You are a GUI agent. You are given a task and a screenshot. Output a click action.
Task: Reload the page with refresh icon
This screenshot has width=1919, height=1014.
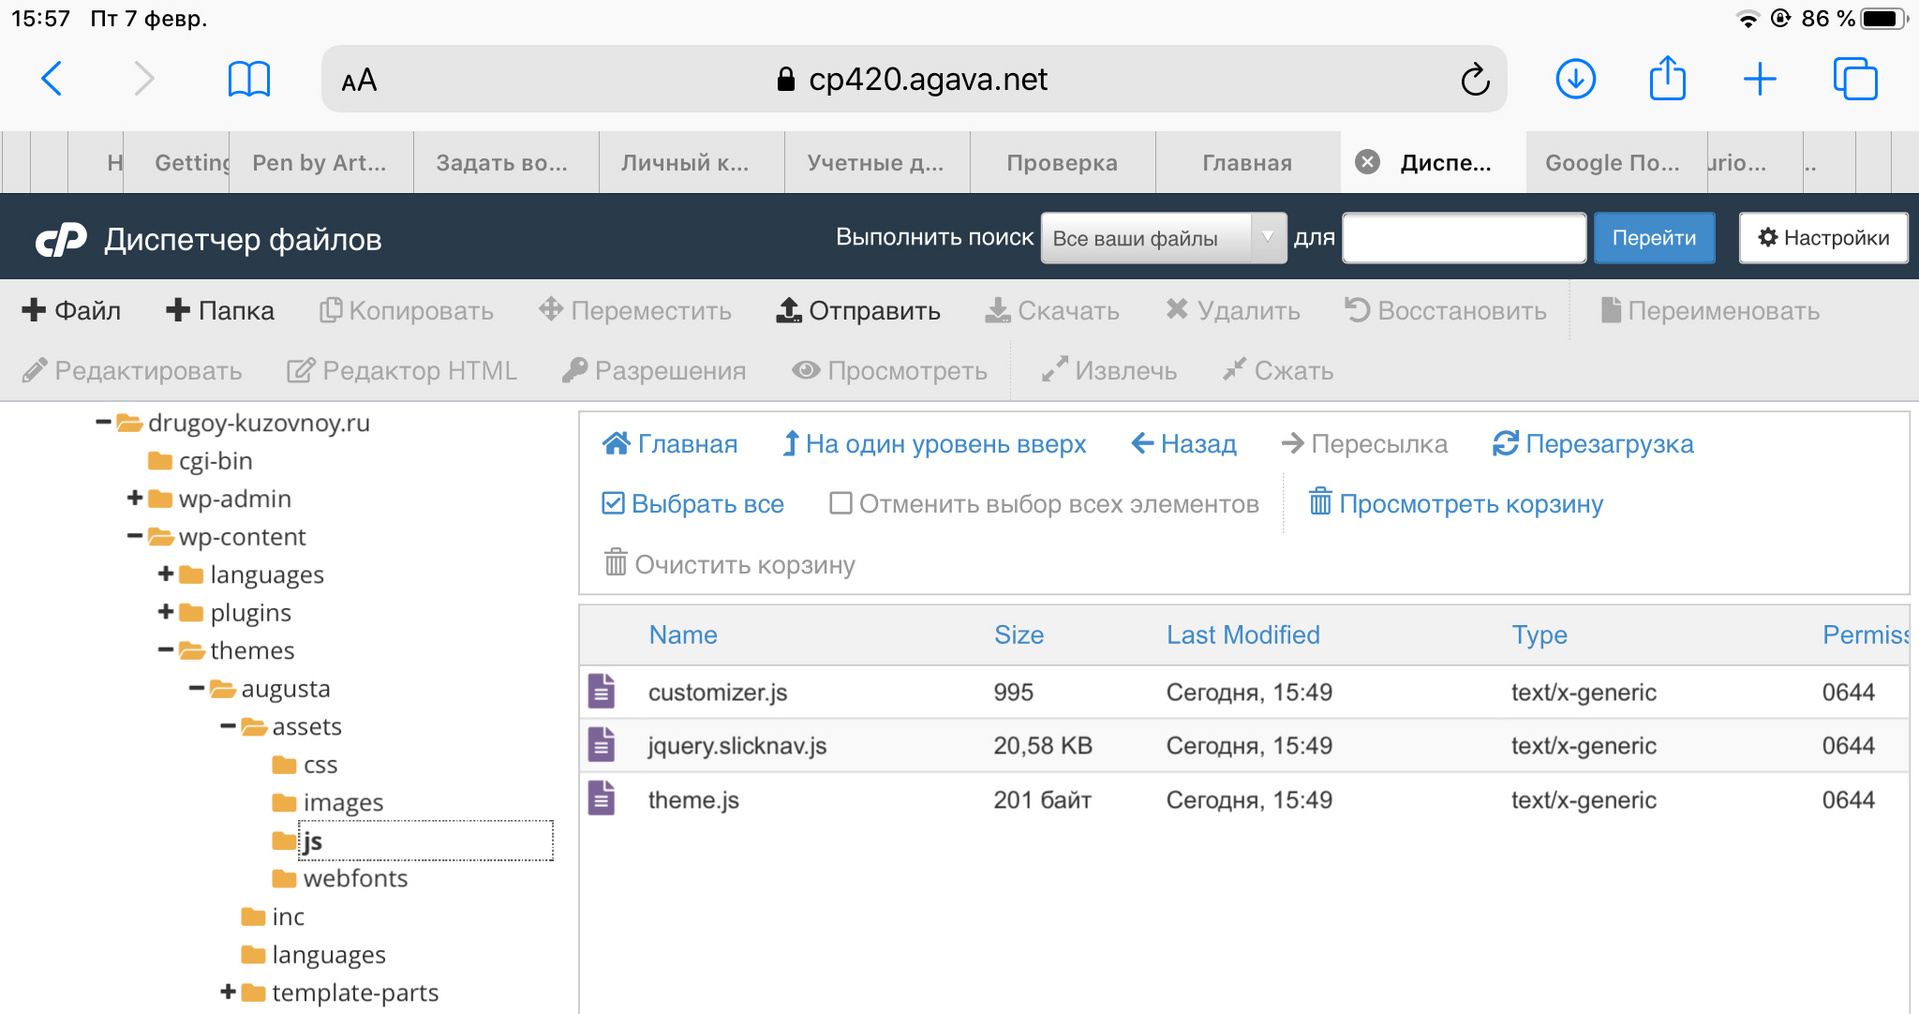click(1475, 79)
